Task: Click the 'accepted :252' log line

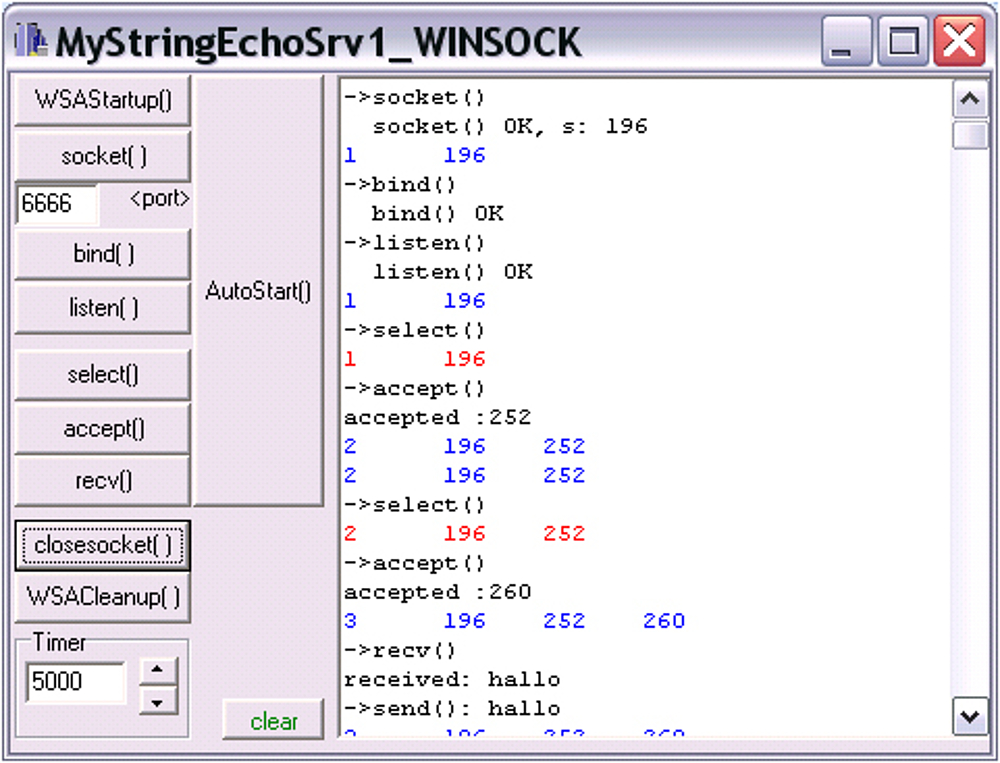Action: (x=438, y=417)
